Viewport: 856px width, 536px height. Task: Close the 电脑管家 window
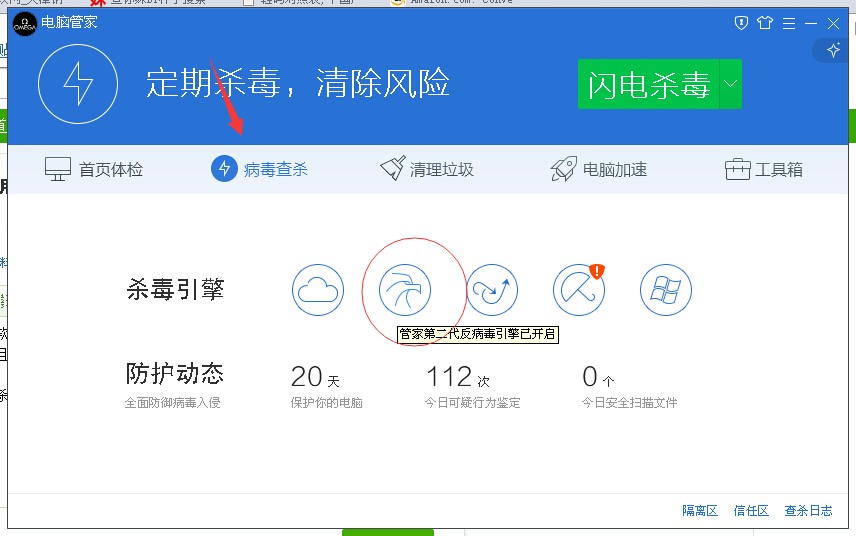tap(833, 23)
